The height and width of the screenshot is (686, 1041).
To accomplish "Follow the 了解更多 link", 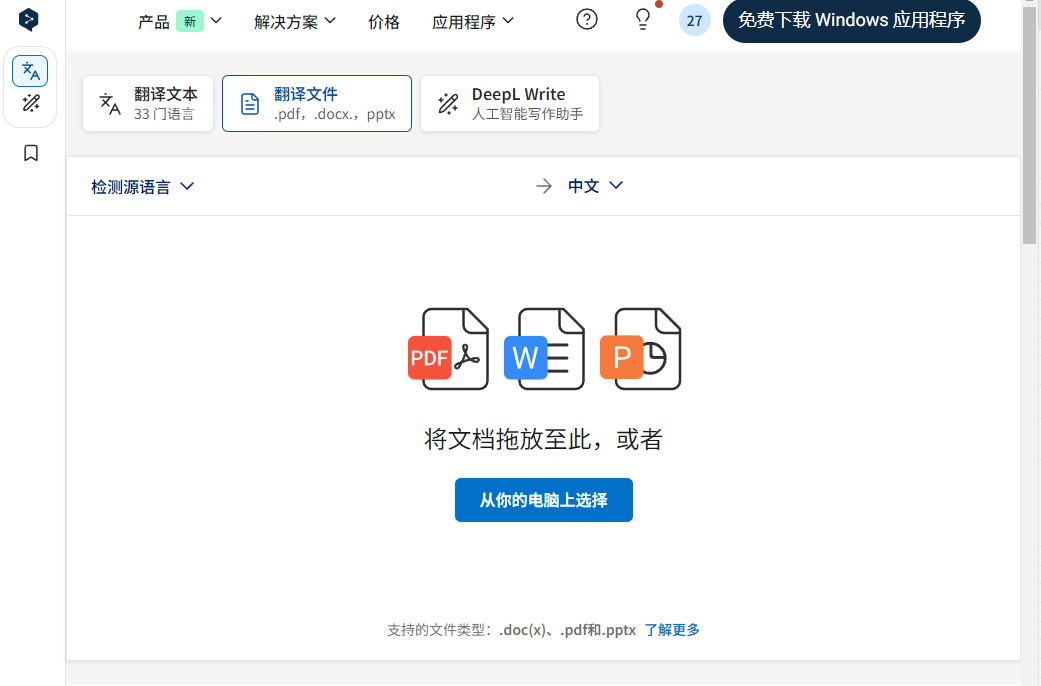I will tap(672, 630).
